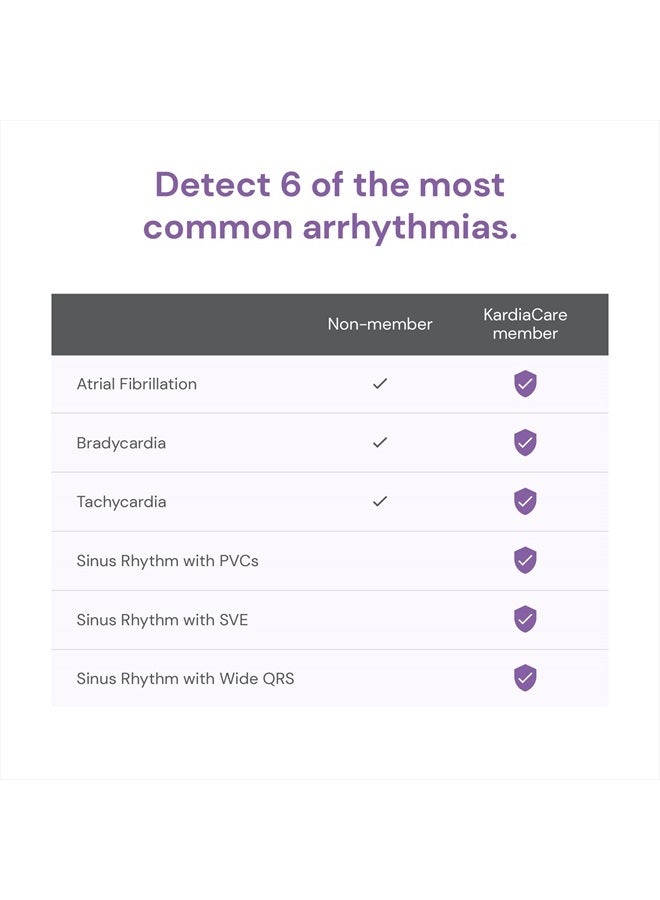Click the Sinus Rhythm with PVCs label
The width and height of the screenshot is (660, 900).
coord(168,561)
